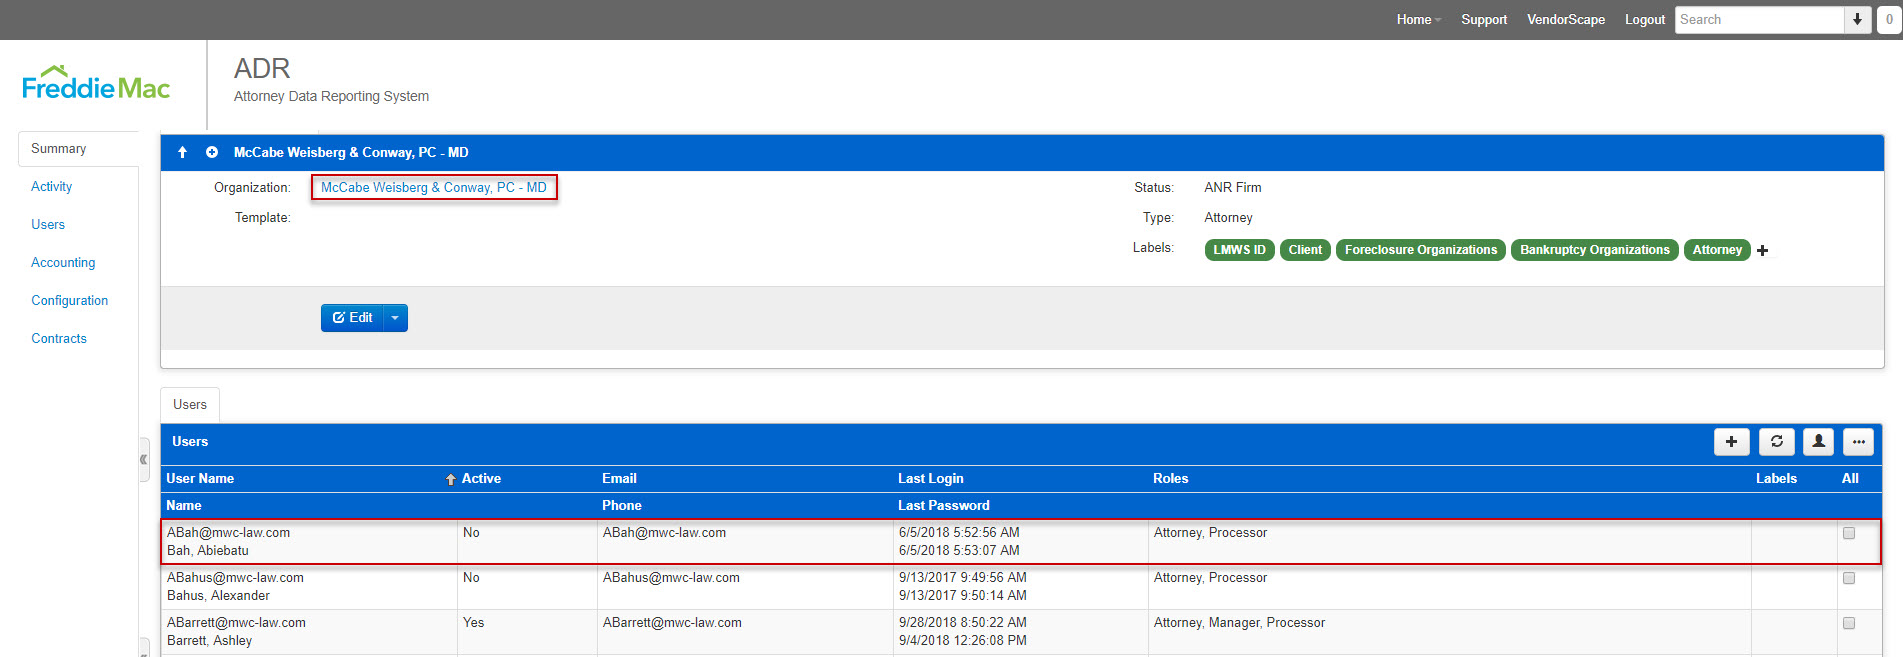The width and height of the screenshot is (1903, 657).
Task: Click the download arrow beside search box
Action: pyautogui.click(x=1857, y=19)
